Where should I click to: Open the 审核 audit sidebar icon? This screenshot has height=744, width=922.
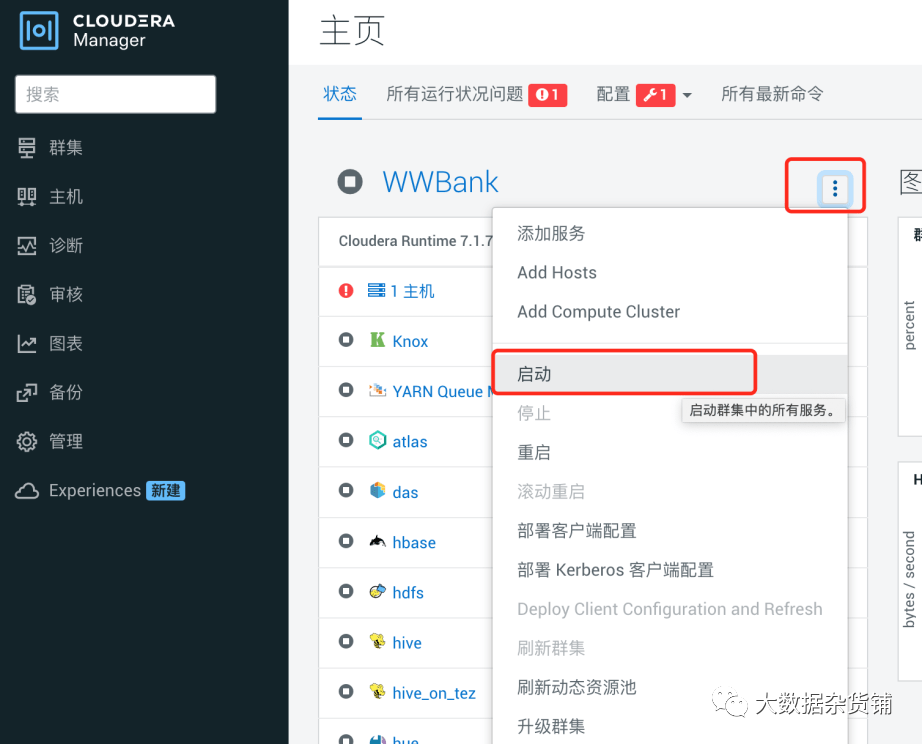point(26,294)
